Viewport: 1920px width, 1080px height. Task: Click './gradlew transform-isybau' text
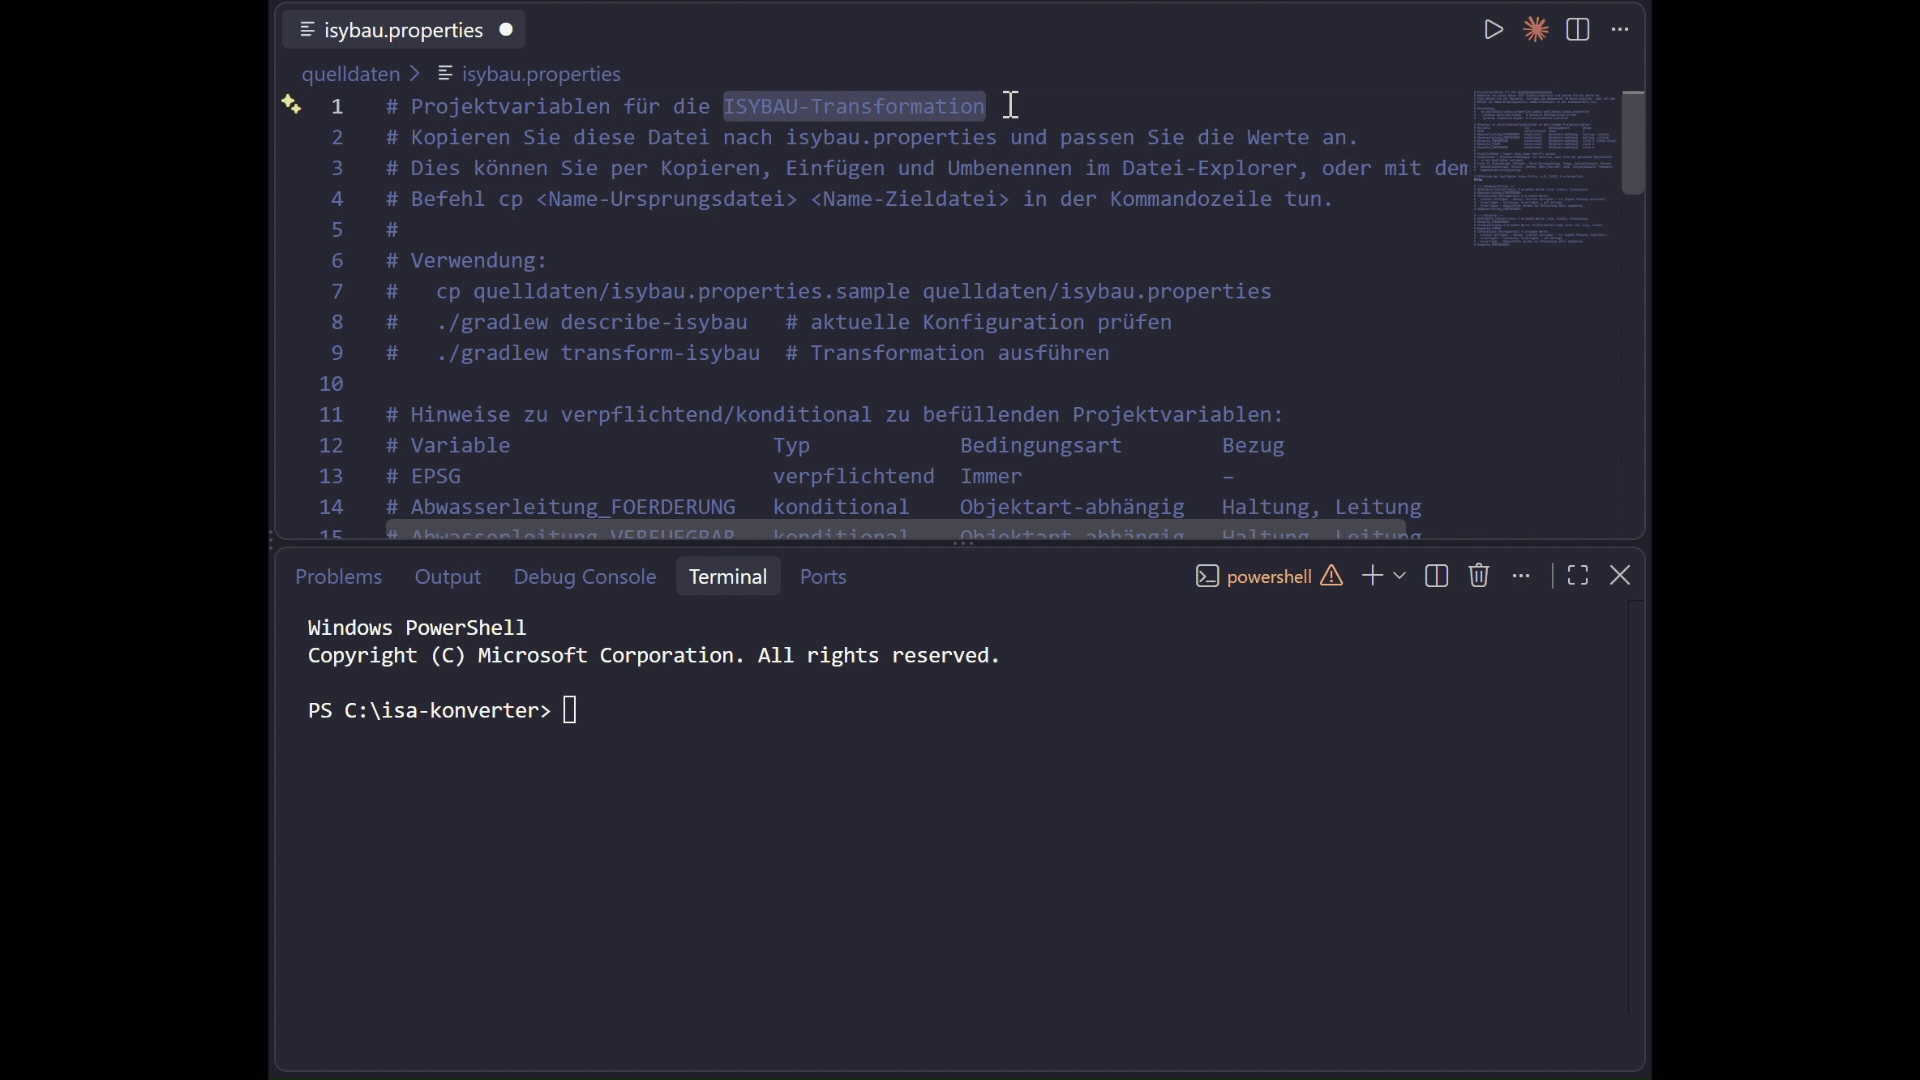point(599,354)
